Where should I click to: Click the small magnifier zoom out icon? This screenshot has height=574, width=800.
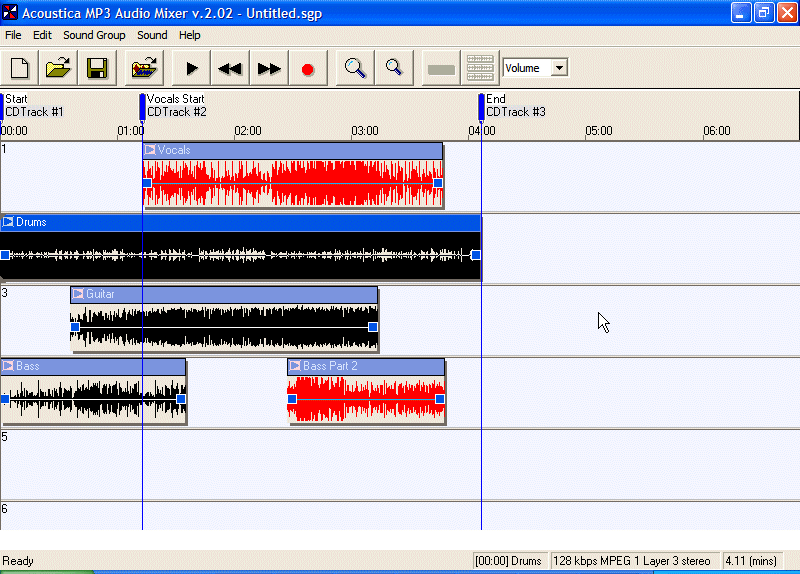[x=394, y=68]
